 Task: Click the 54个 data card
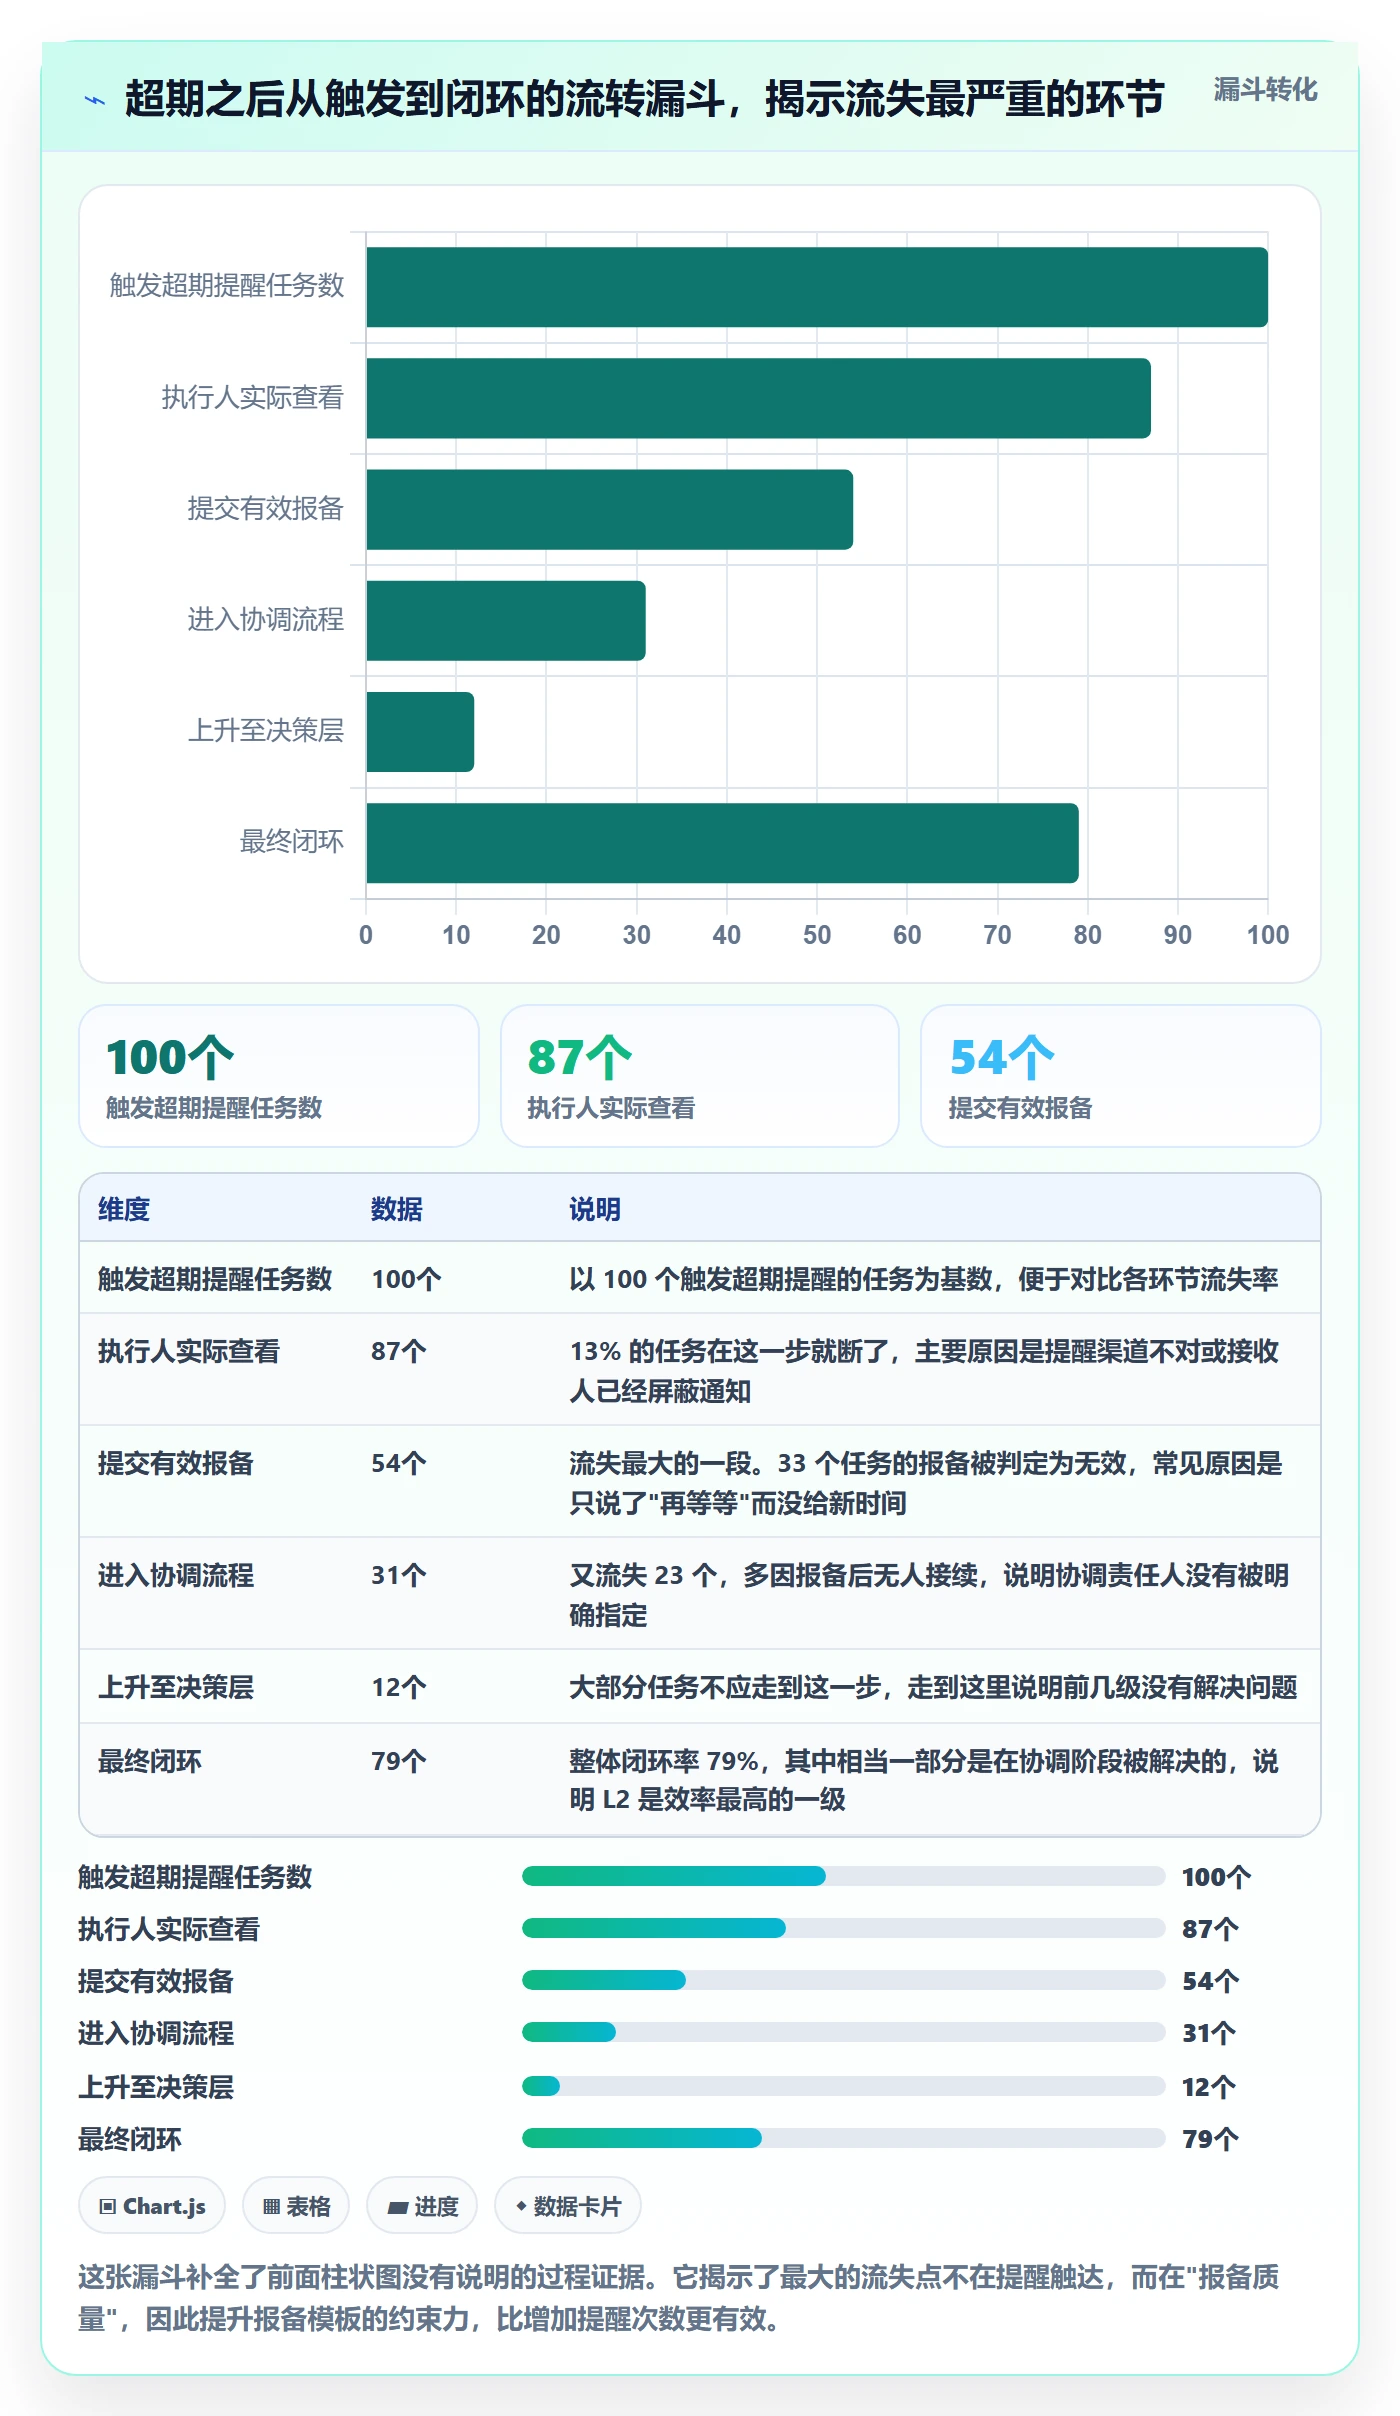tap(1121, 1076)
